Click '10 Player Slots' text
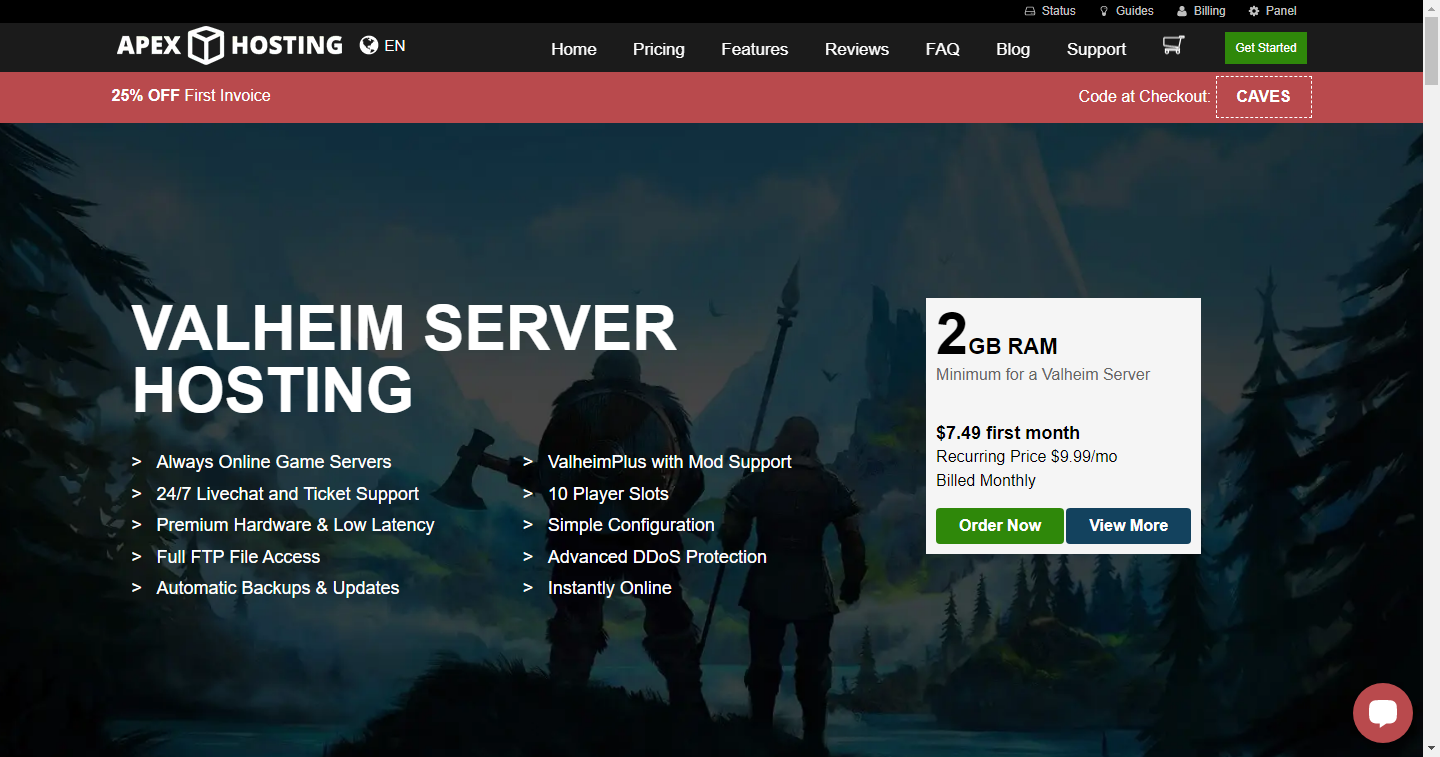The height and width of the screenshot is (757, 1440). click(608, 494)
